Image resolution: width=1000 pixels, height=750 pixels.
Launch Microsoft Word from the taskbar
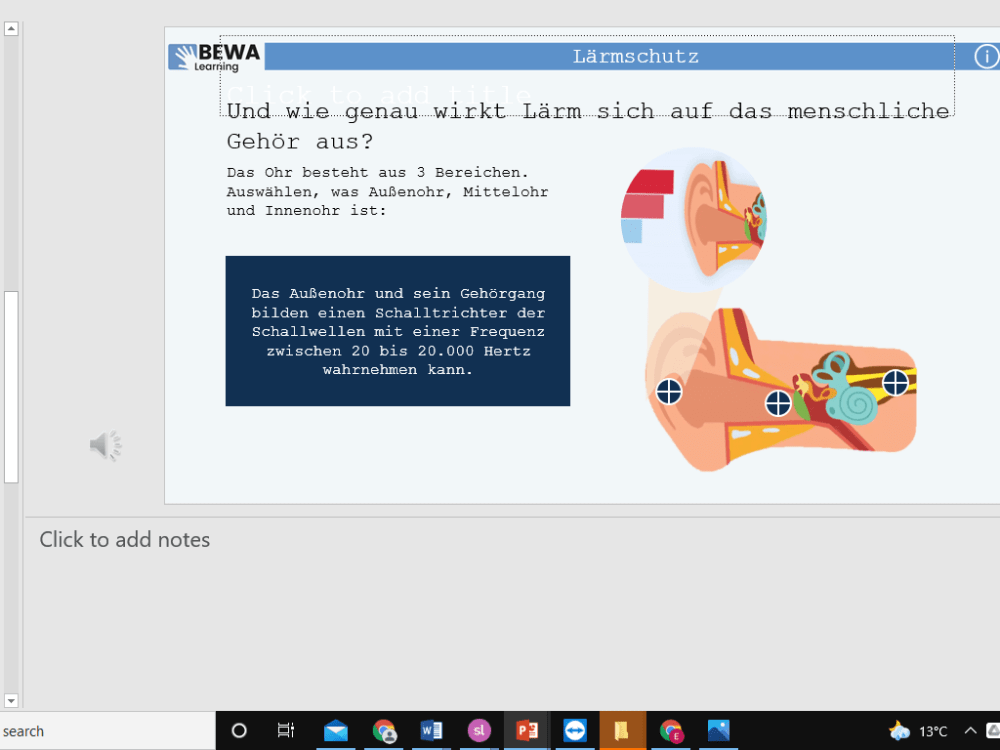432,731
